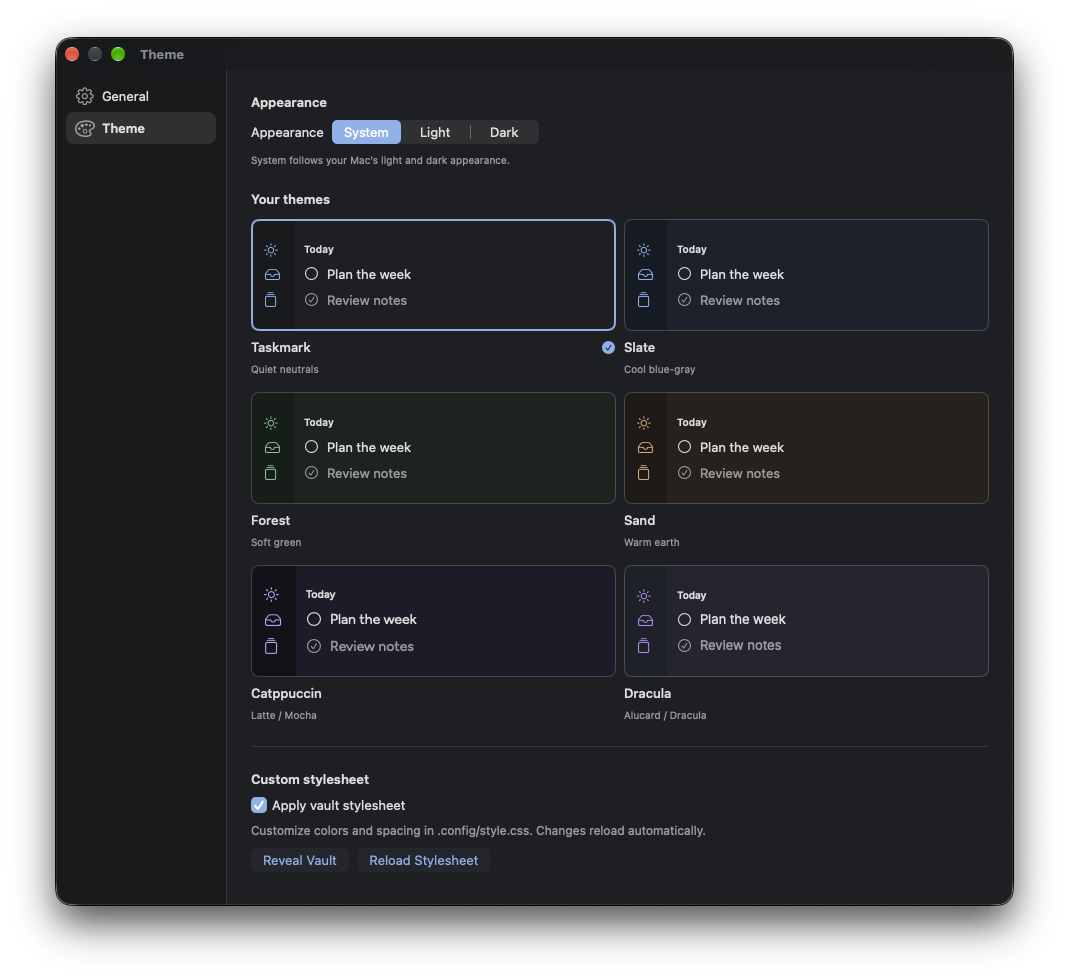Switch appearance to System

(366, 132)
